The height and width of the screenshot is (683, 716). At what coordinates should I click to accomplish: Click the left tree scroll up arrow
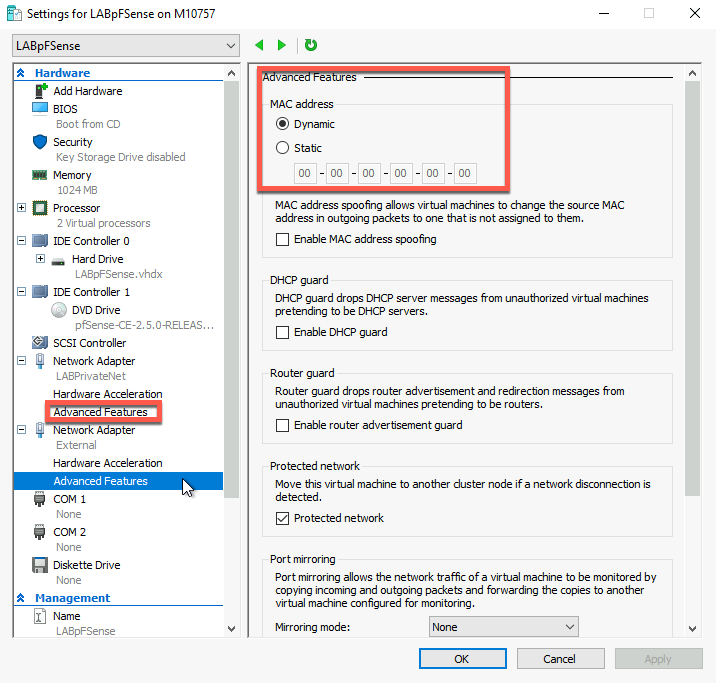point(231,73)
